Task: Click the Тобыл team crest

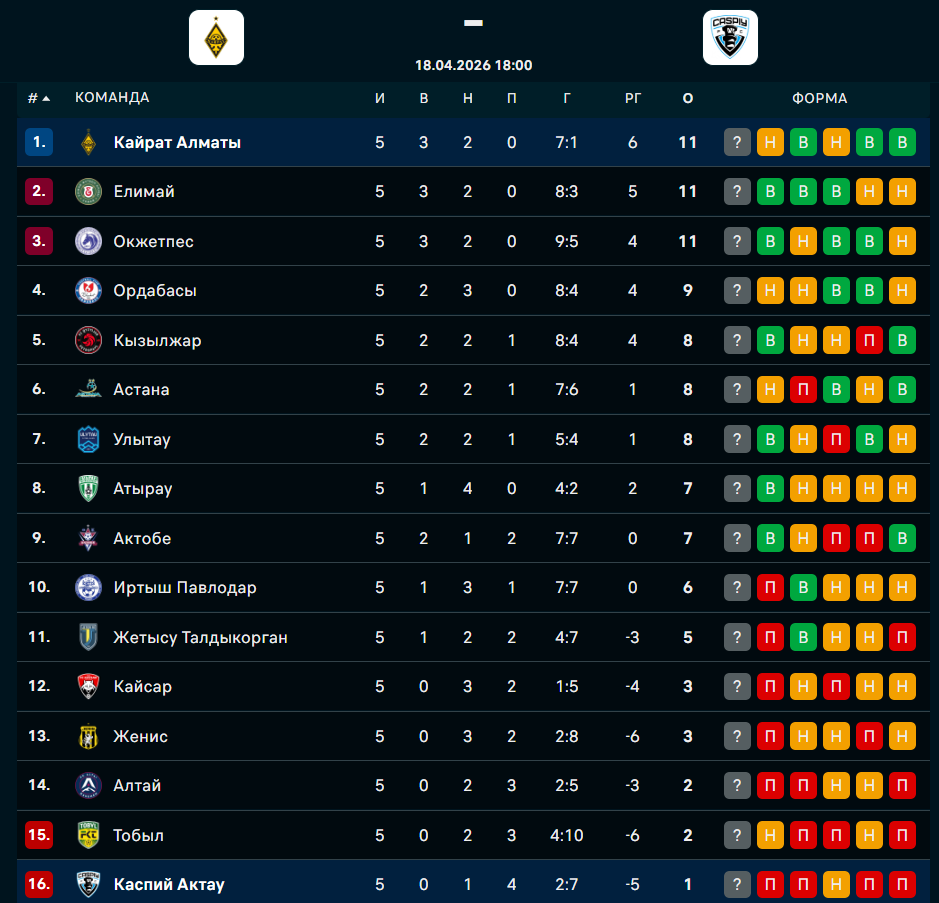Action: [x=88, y=835]
